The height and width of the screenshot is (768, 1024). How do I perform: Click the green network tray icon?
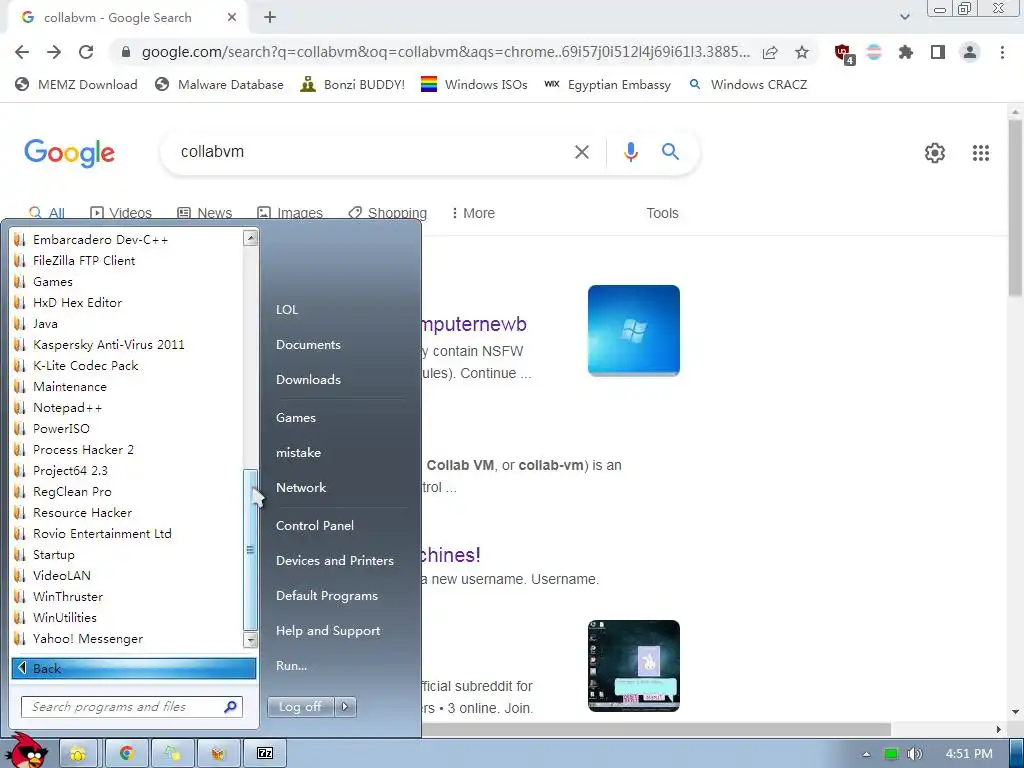(891, 754)
